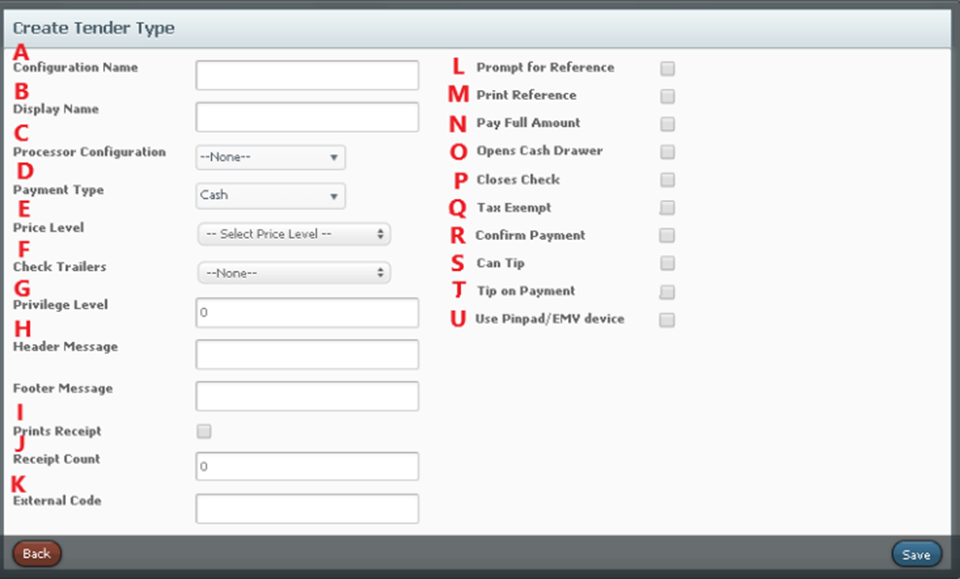Go back using the Back button
Image resolution: width=960 pixels, height=579 pixels.
(37, 553)
